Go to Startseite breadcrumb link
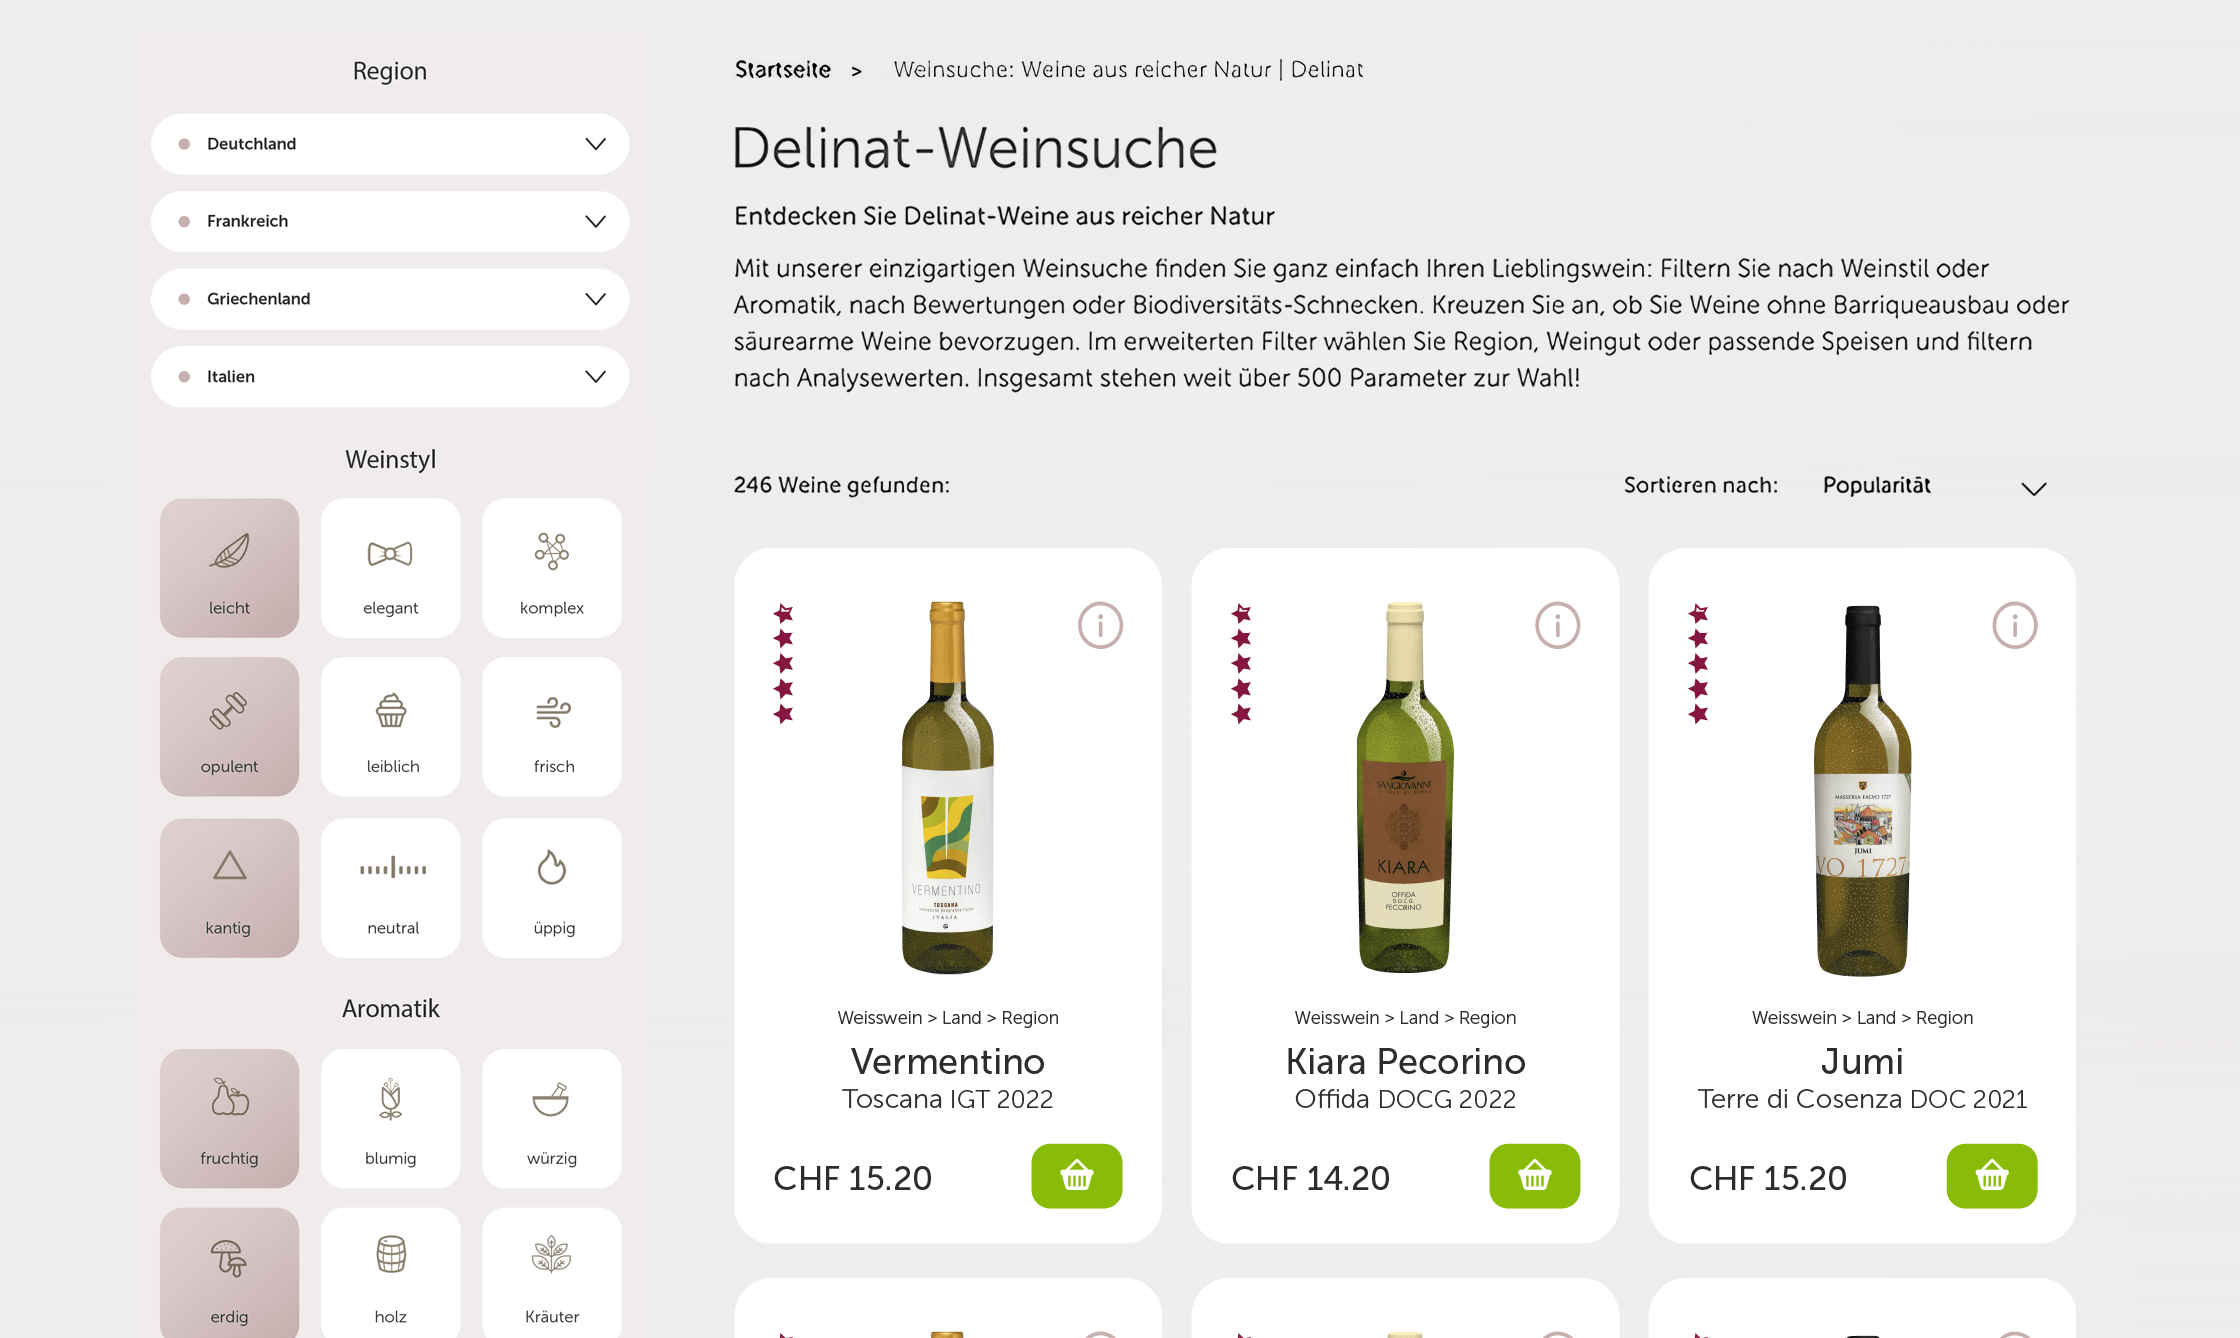Viewport: 2240px width, 1338px height. 783,70
